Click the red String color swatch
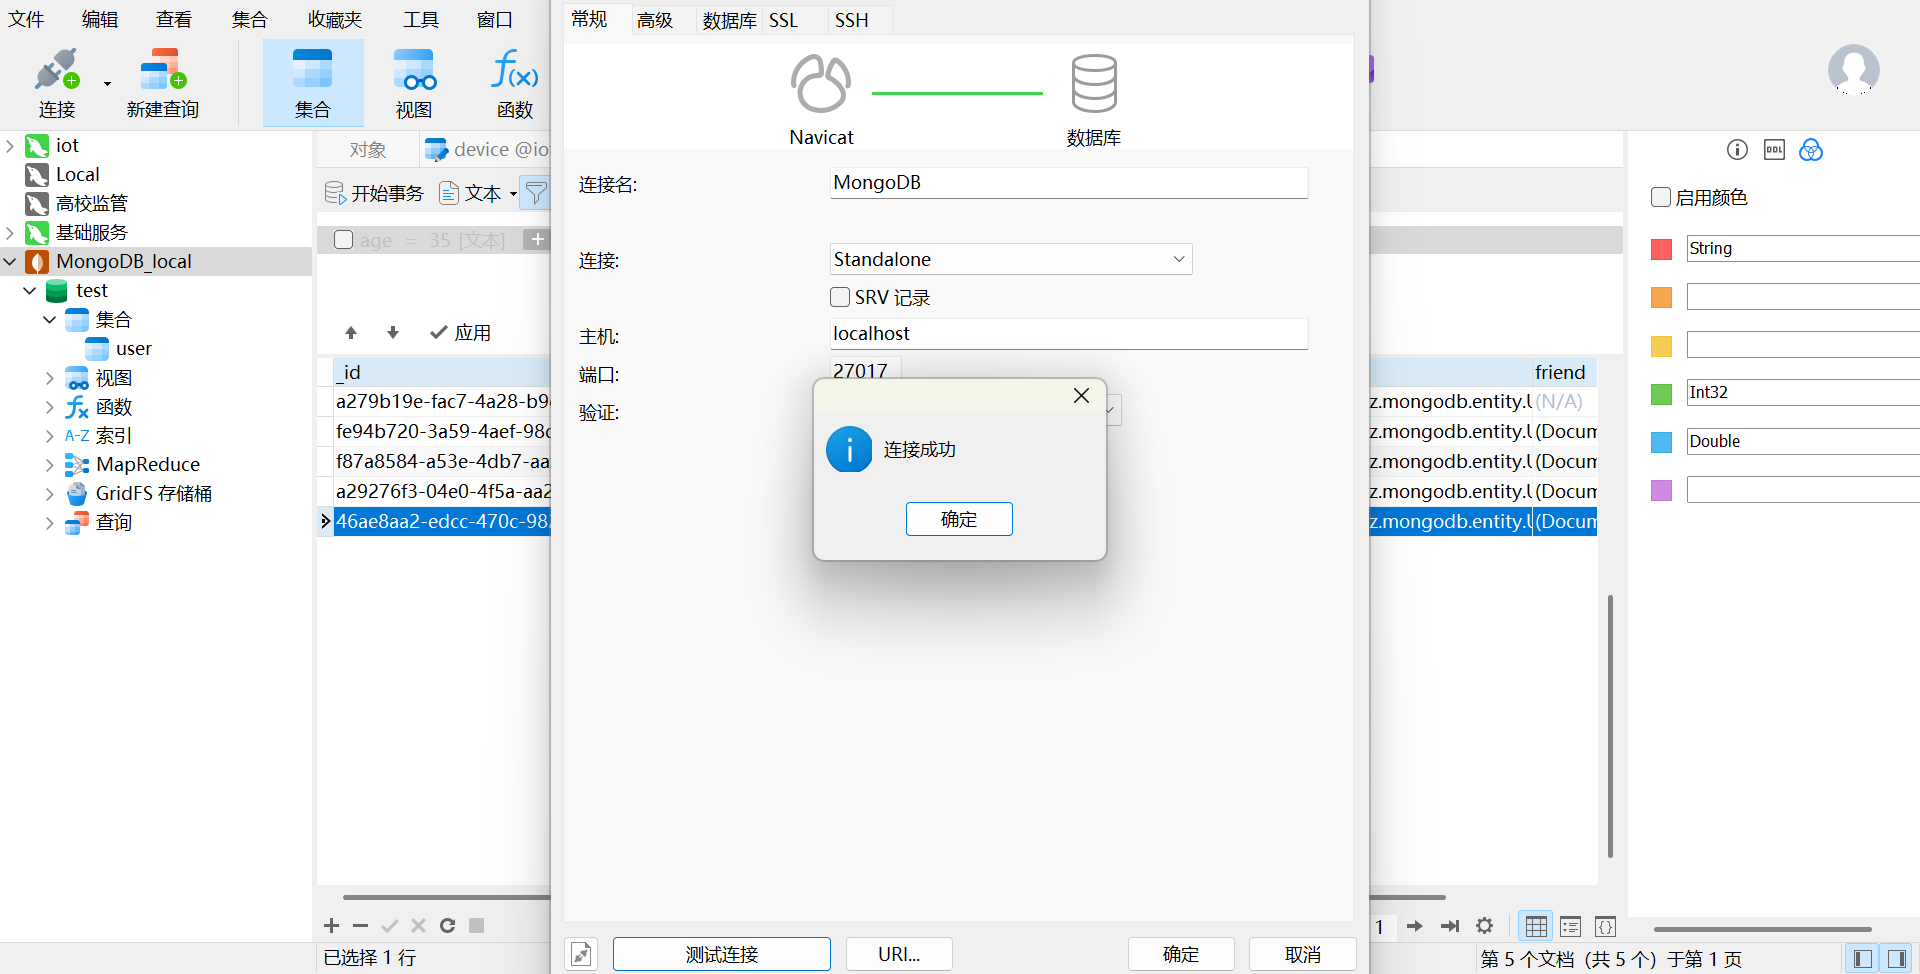Screen dimensions: 1920x974 click(x=1662, y=249)
